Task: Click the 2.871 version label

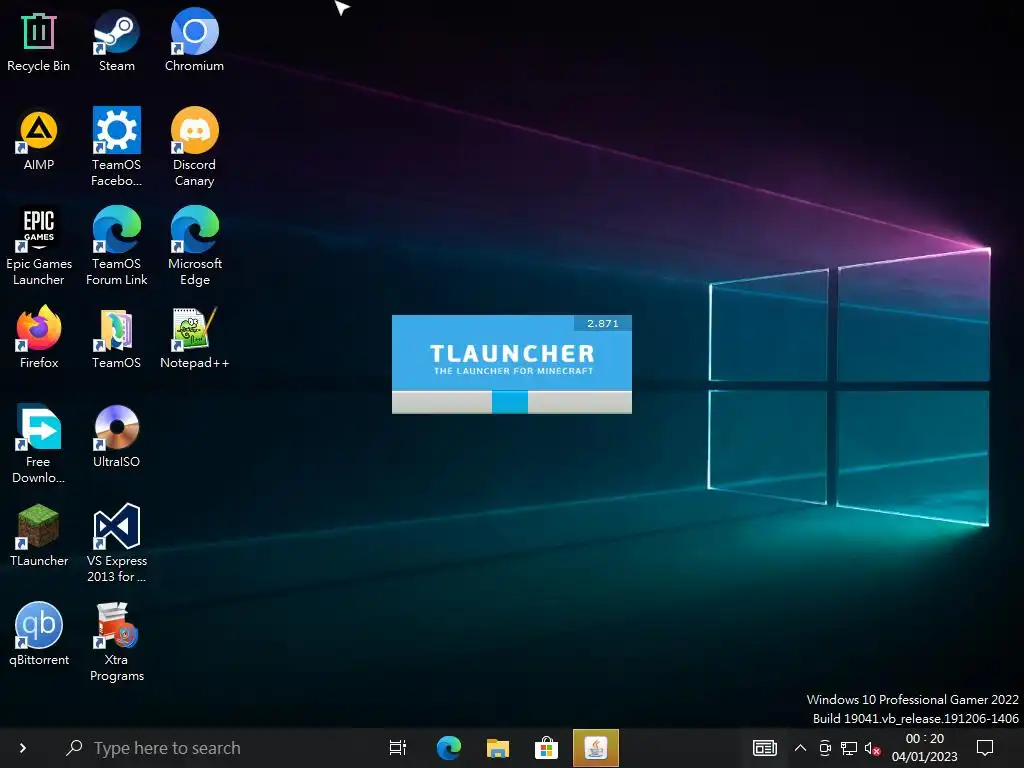Action: pos(602,323)
